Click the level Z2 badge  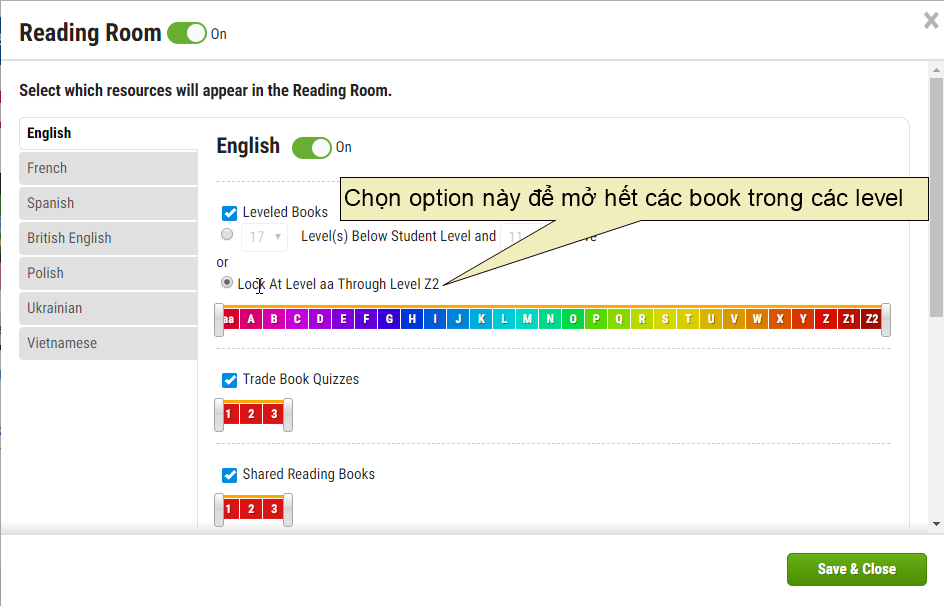(x=871, y=318)
